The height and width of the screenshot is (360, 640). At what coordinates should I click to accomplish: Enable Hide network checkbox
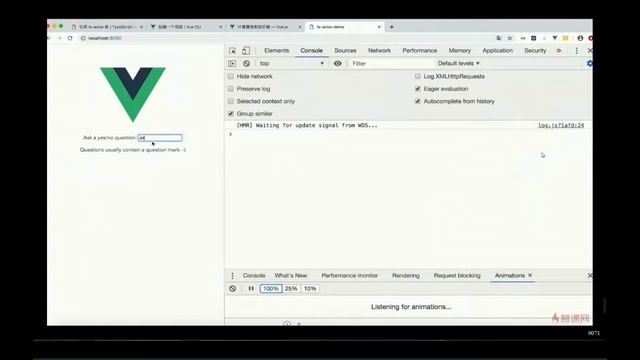click(x=231, y=76)
